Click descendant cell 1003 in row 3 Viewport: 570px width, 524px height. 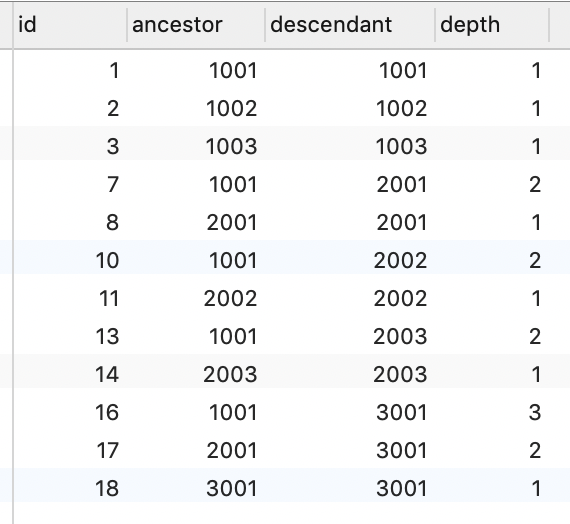[x=401, y=147]
